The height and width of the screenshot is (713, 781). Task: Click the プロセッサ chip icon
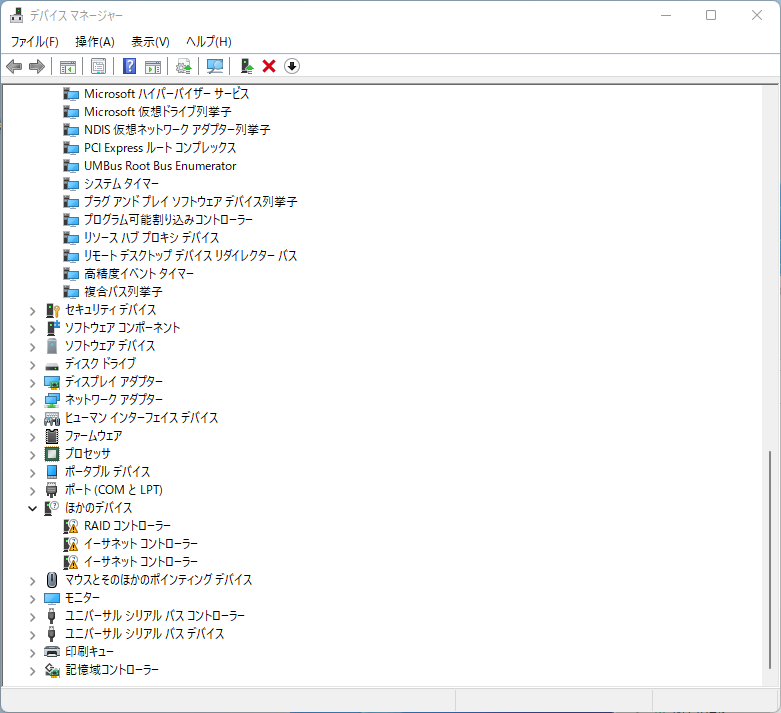pos(52,454)
